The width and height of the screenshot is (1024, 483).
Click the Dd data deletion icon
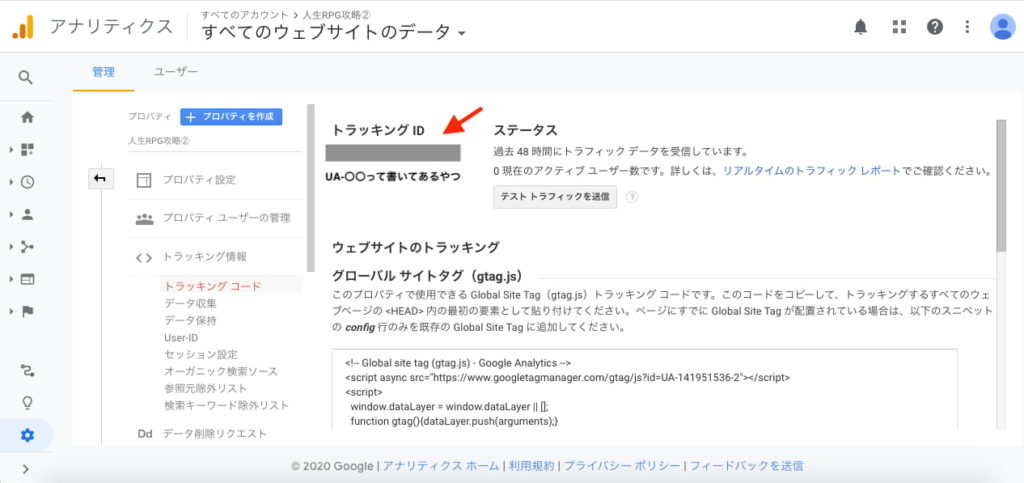144,434
